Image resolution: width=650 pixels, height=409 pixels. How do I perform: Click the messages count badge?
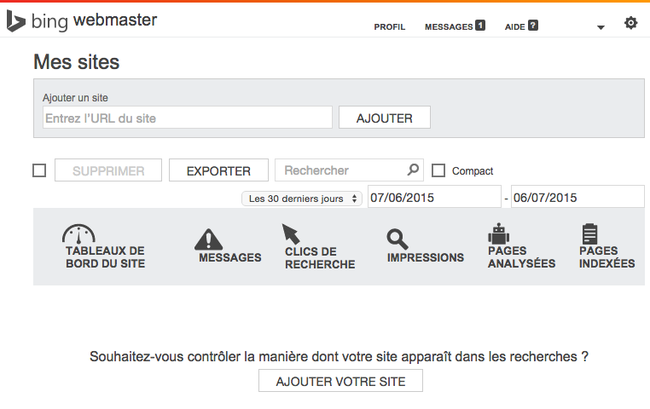[x=480, y=25]
